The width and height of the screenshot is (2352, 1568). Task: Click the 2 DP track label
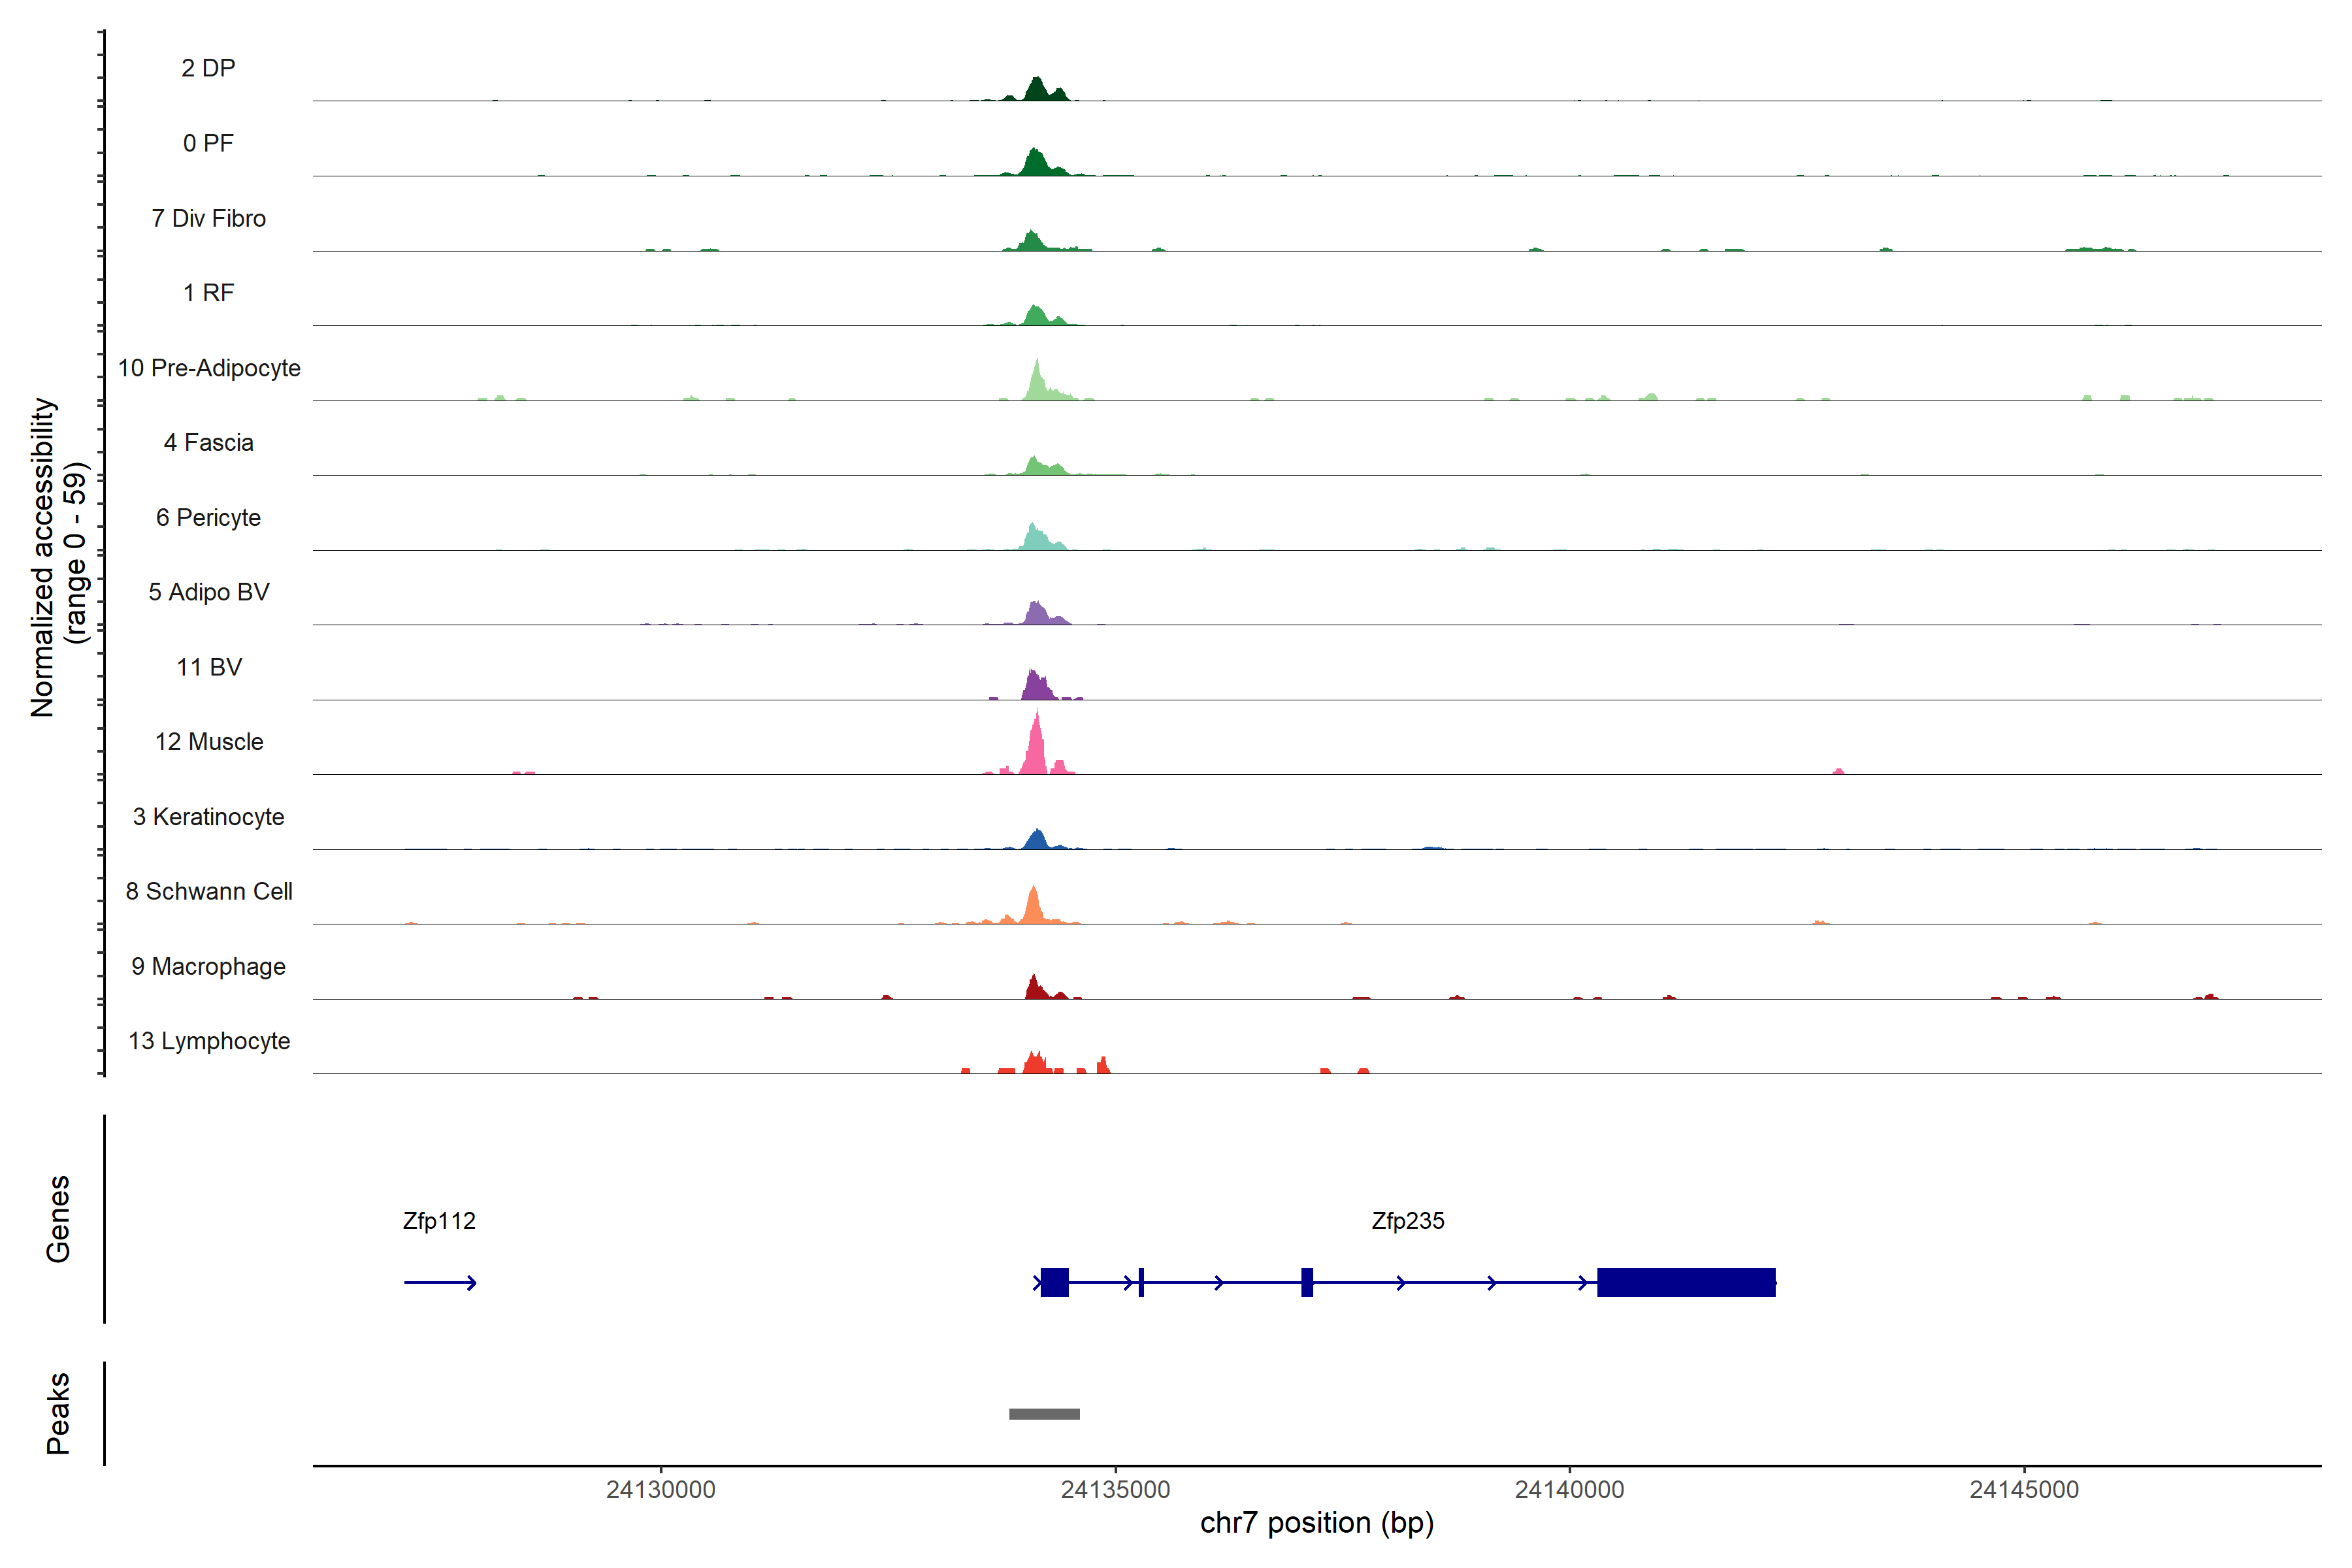pyautogui.click(x=208, y=68)
